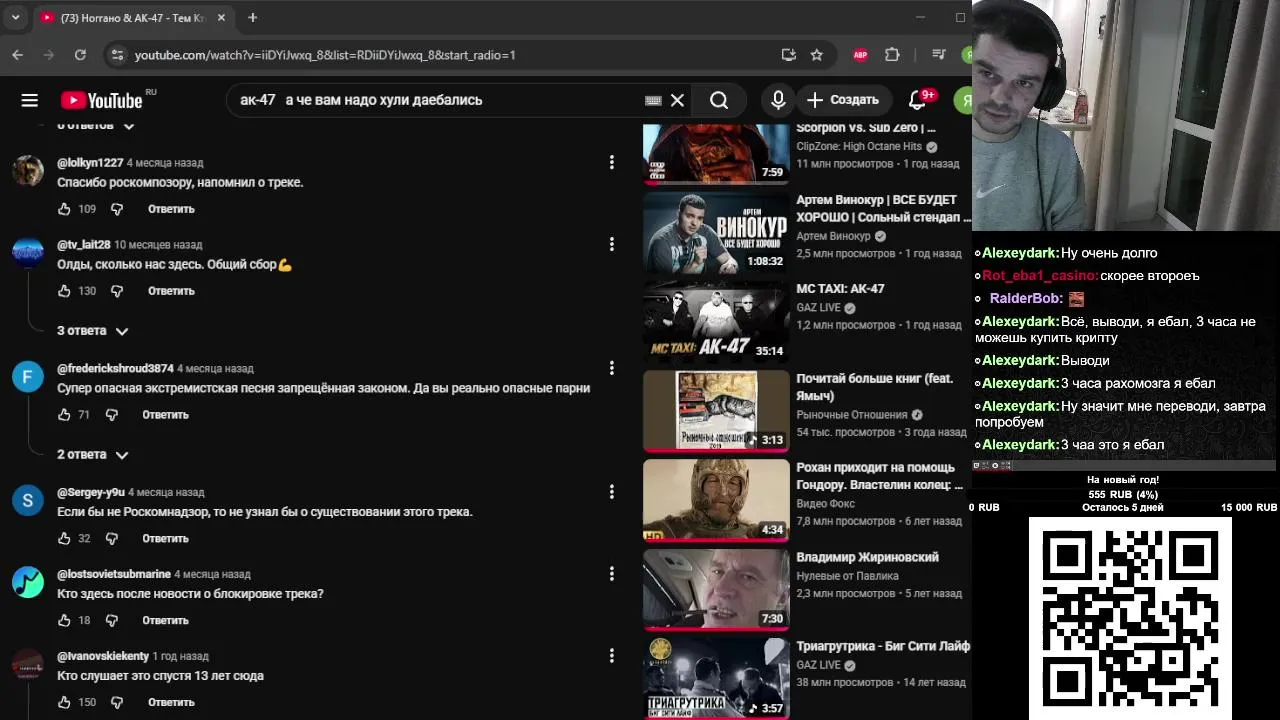Screen dimensions: 1280x720
Task: Reply to the @tv_lait28 comment
Action: [171, 291]
